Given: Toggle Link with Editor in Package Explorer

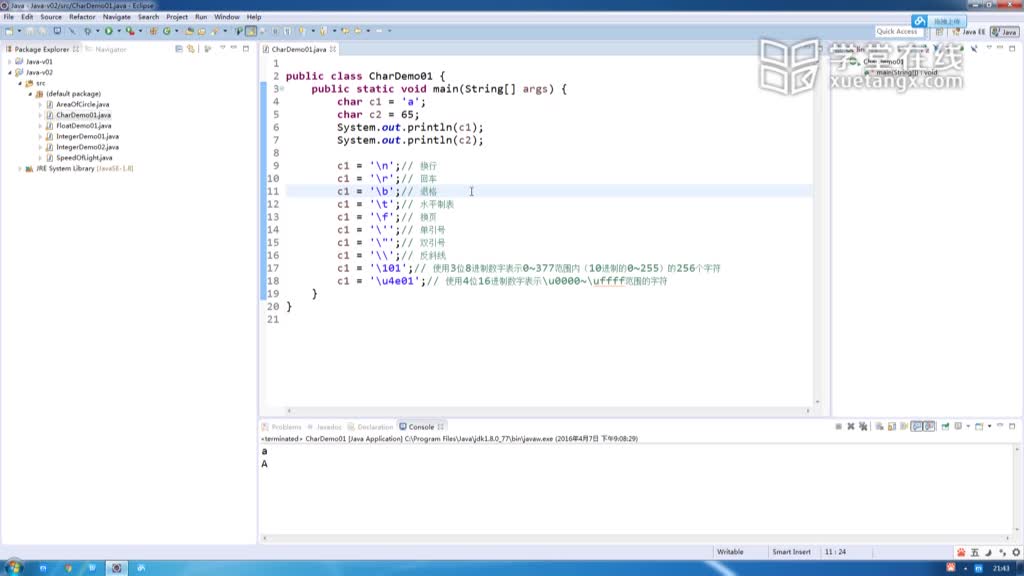Looking at the screenshot, I should 191,48.
